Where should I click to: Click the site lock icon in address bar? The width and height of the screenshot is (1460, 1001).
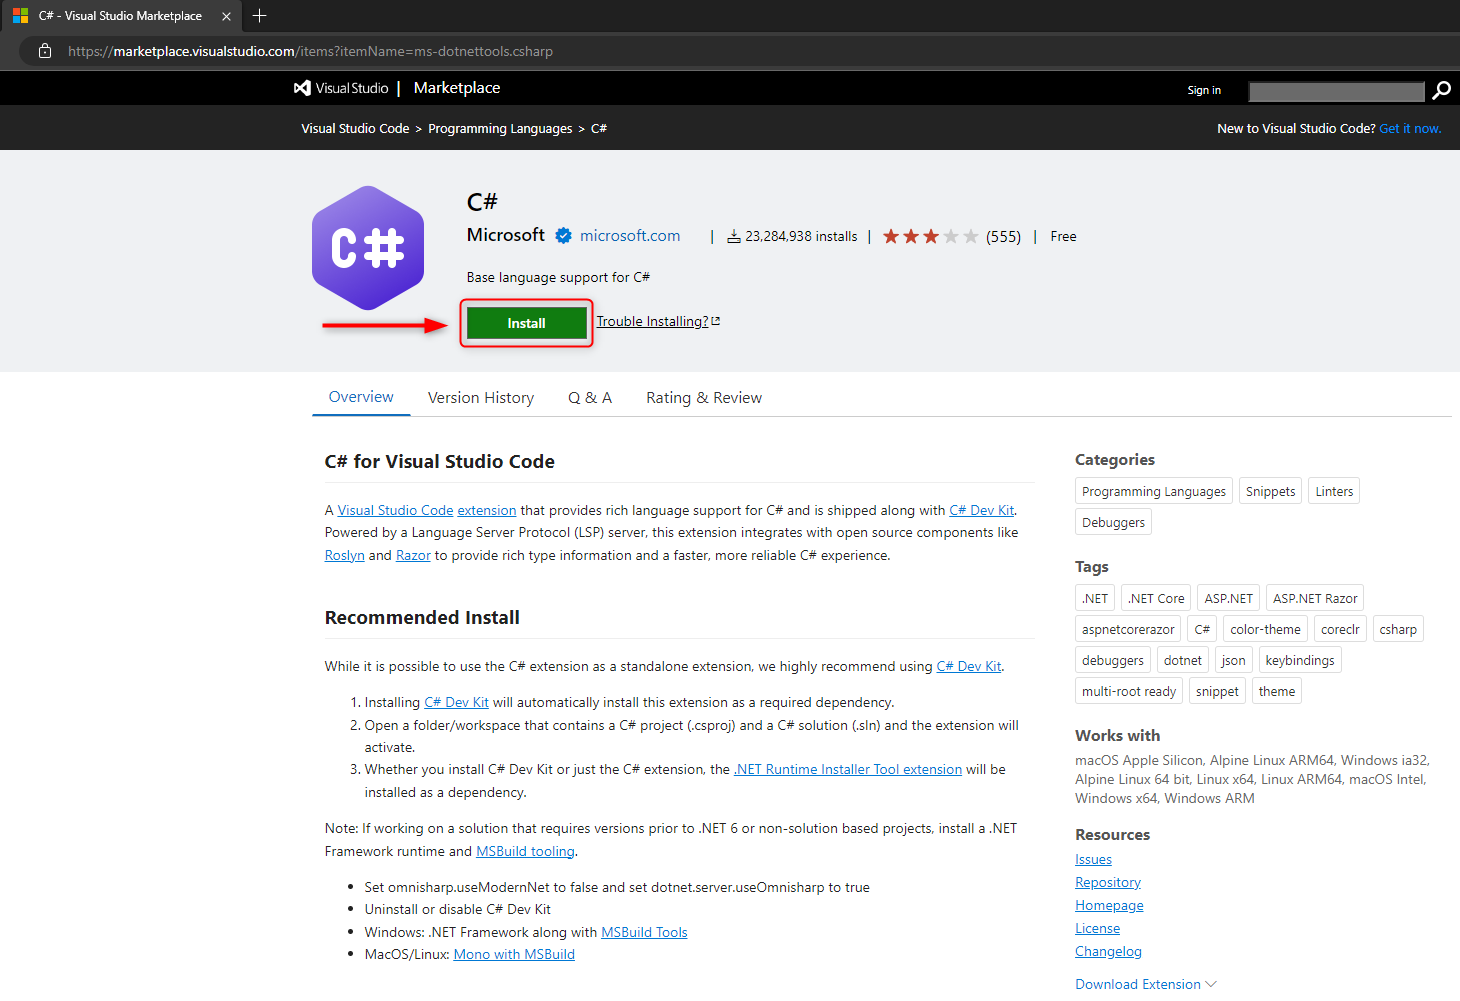(45, 51)
